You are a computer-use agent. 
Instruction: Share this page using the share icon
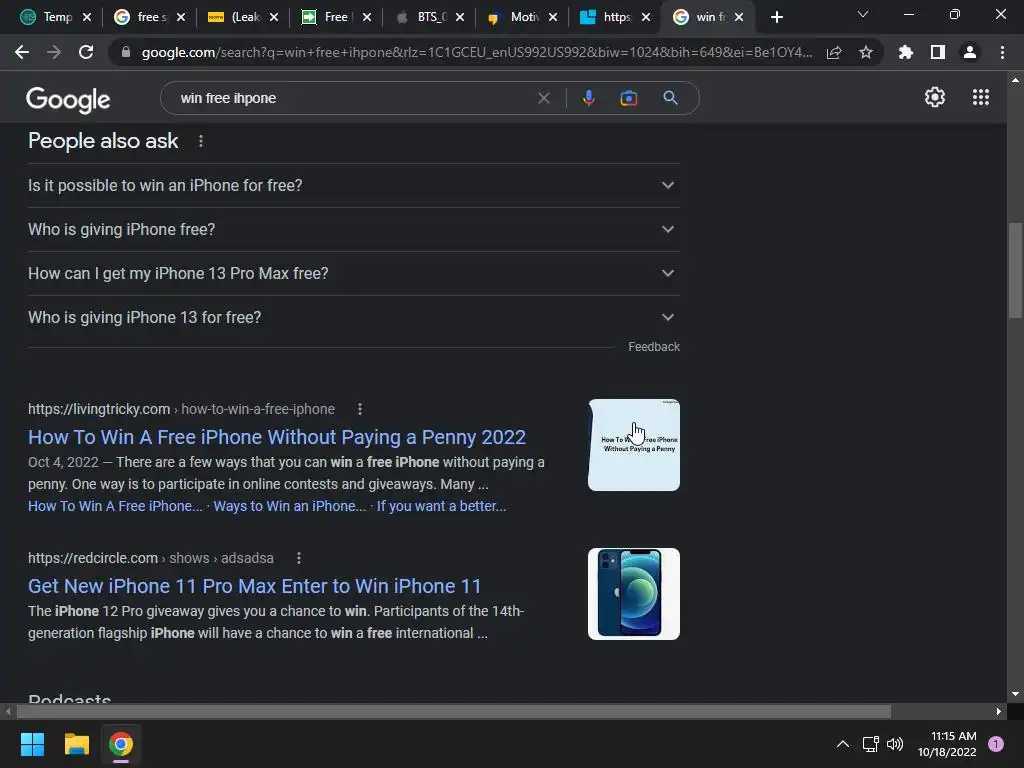(834, 52)
